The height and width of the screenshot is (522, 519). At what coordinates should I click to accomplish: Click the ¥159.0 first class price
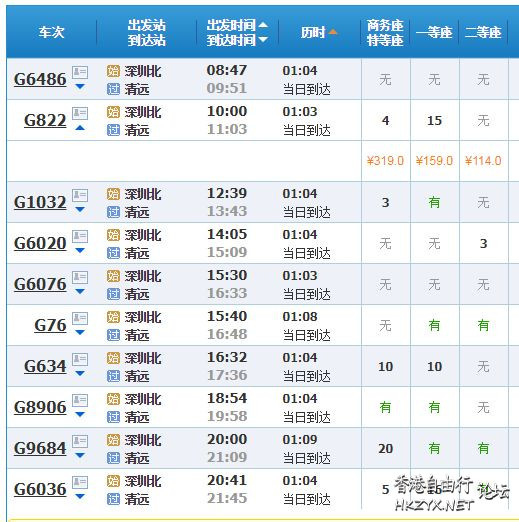pyautogui.click(x=434, y=161)
